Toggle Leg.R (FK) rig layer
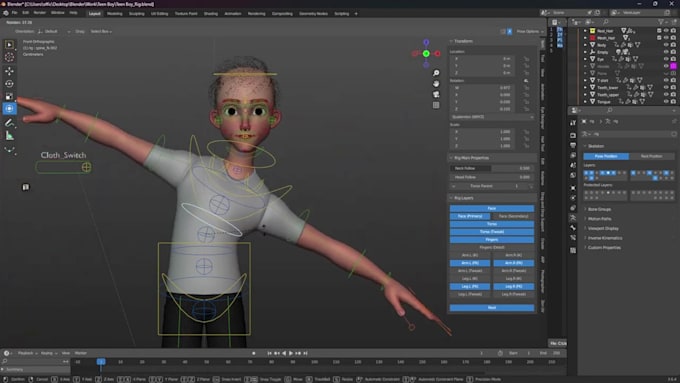The width and height of the screenshot is (680, 383). point(513,286)
